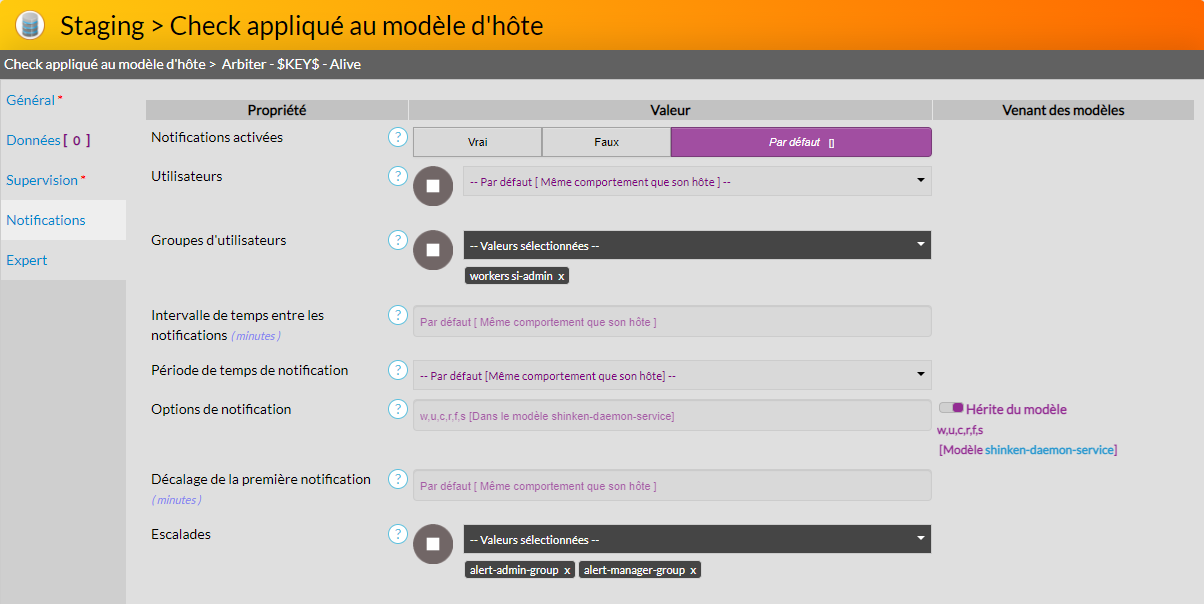Open help for Décalage de la première notification
Image resolution: width=1204 pixels, height=604 pixels.
(x=398, y=479)
